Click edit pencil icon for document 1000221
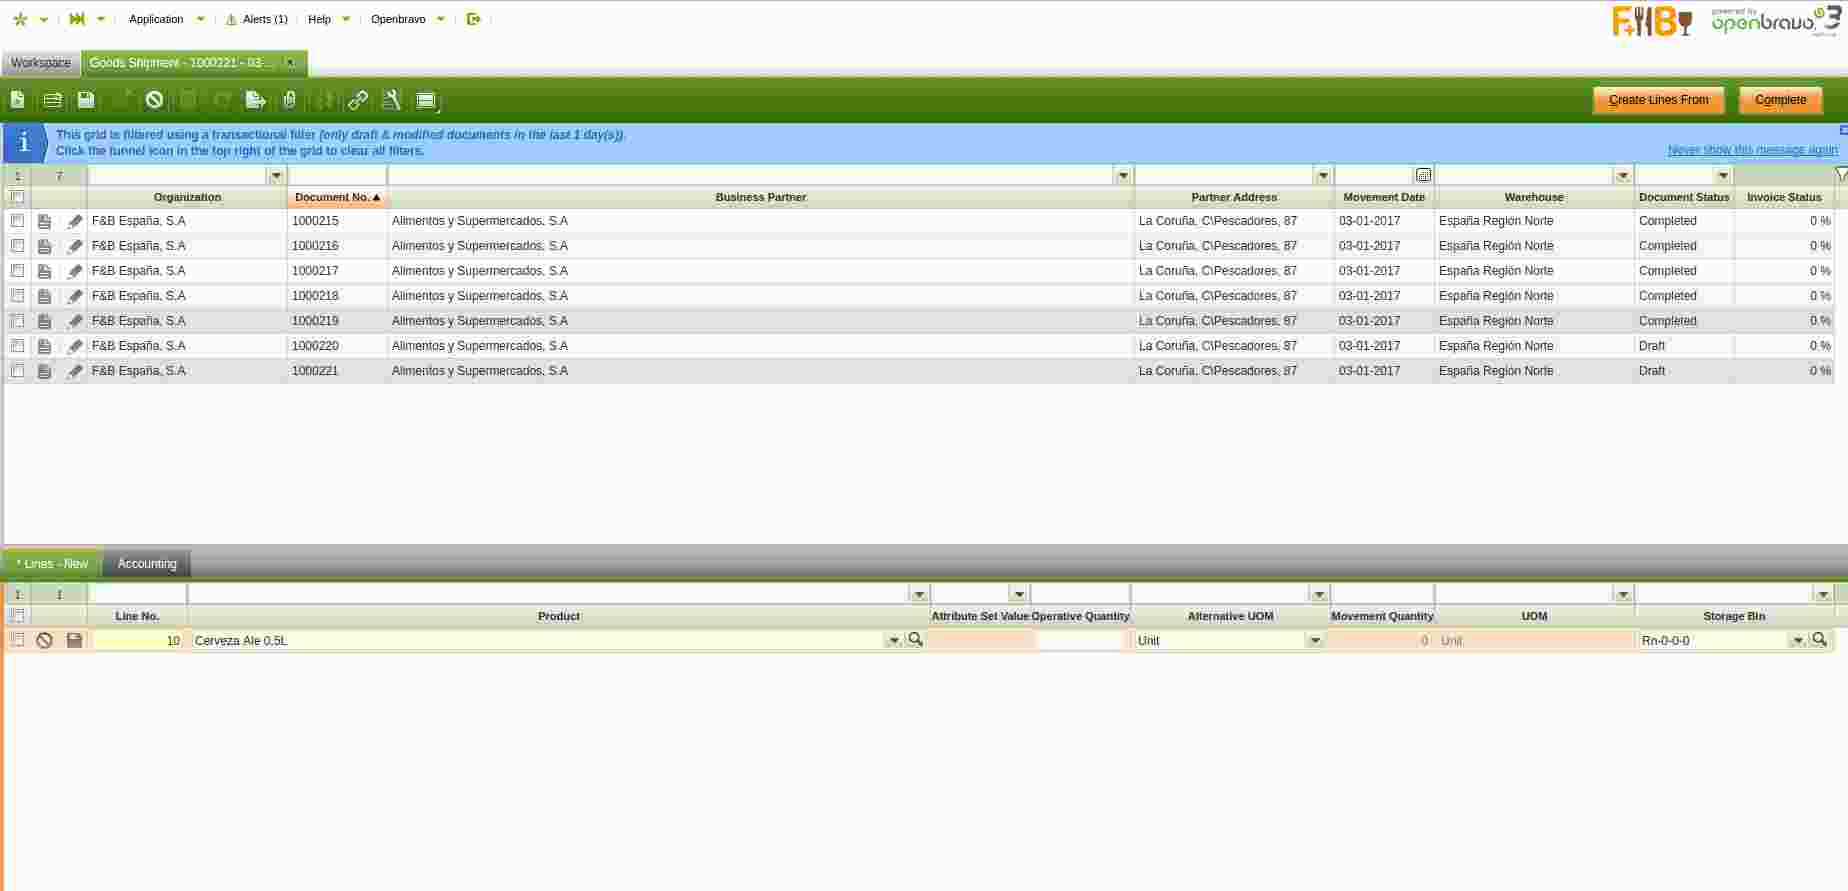Viewport: 1848px width, 891px height. click(75, 371)
